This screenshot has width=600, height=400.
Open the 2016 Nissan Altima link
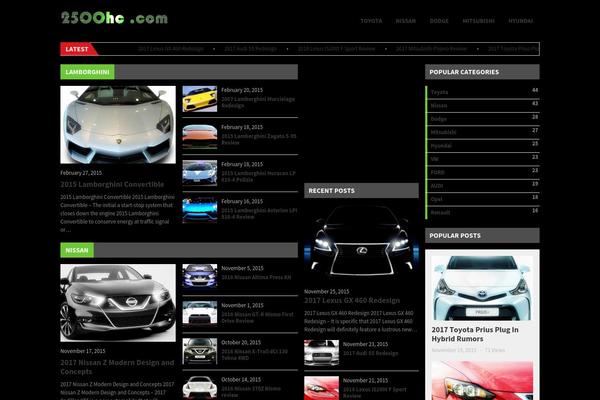click(256, 277)
